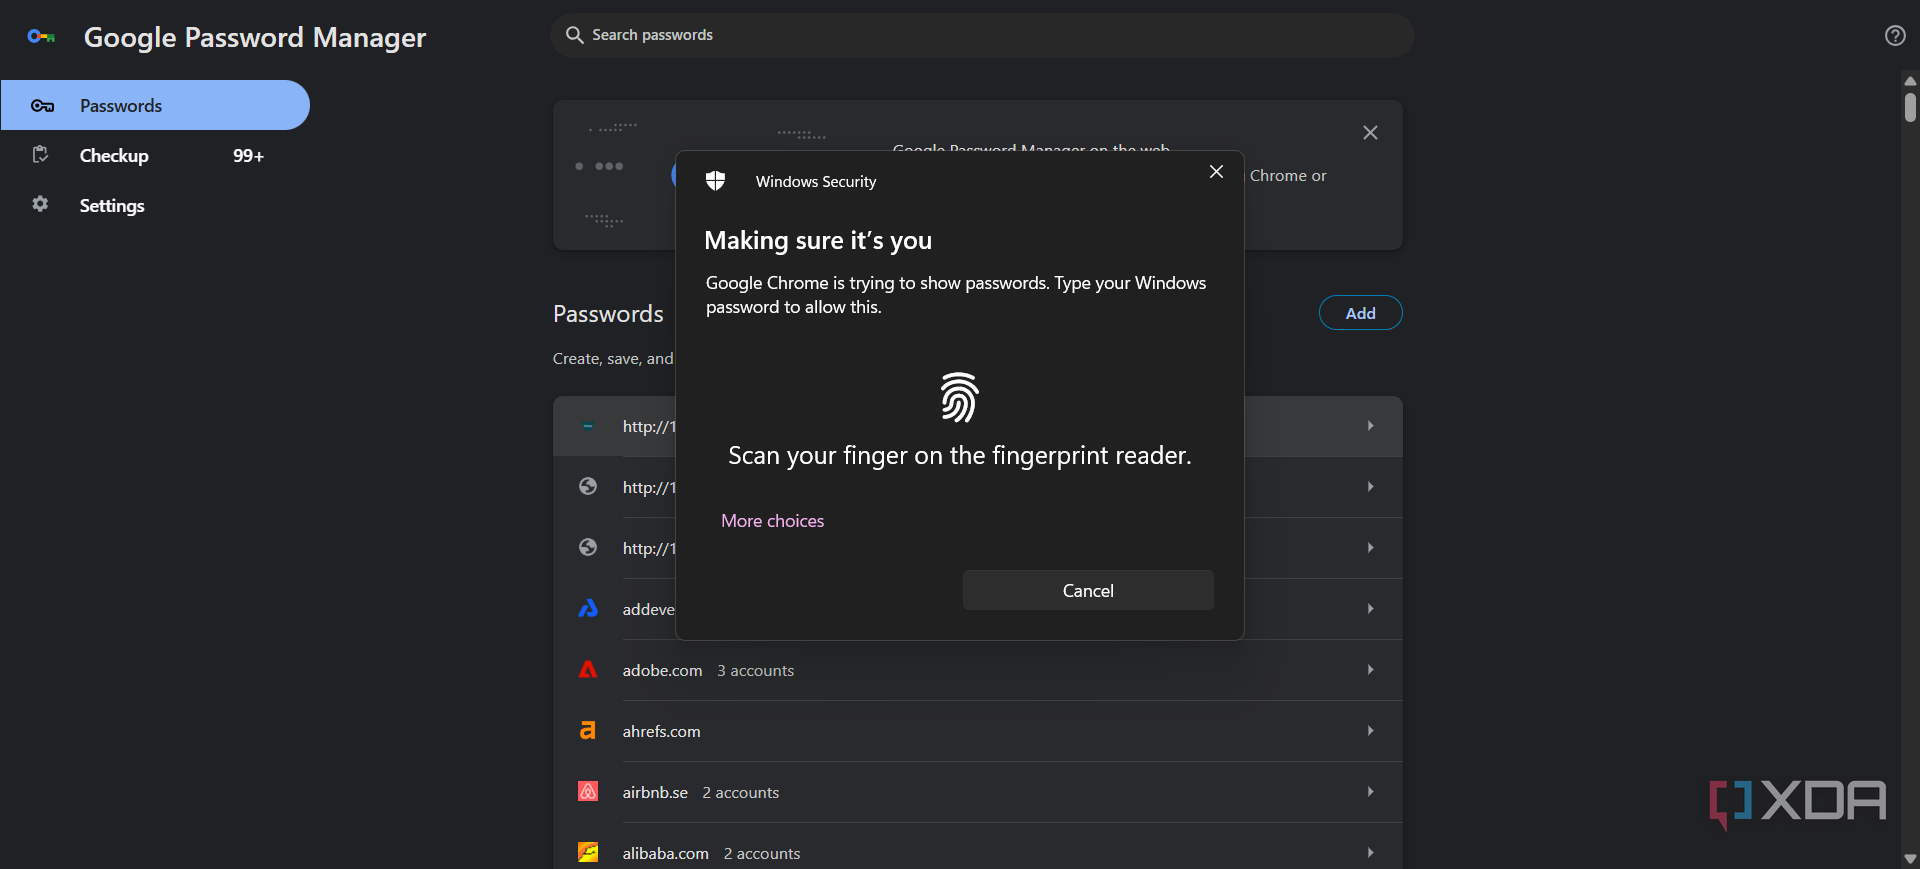Click the scrollbar up arrow

click(x=1910, y=81)
